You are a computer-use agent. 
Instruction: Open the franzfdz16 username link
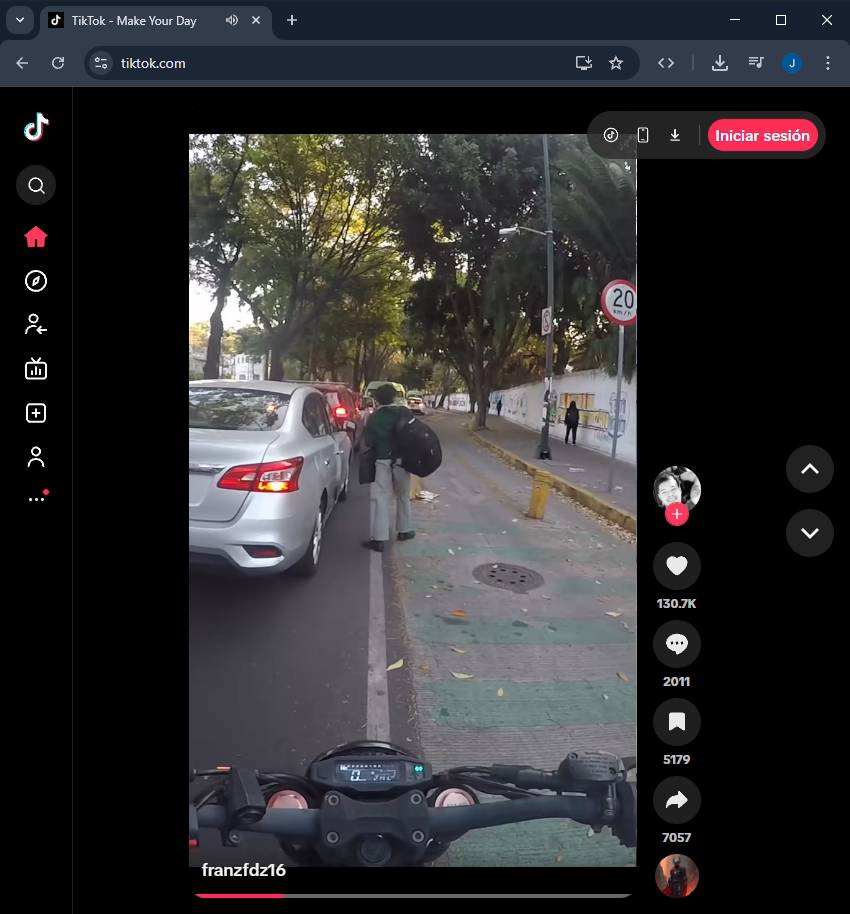click(x=244, y=870)
